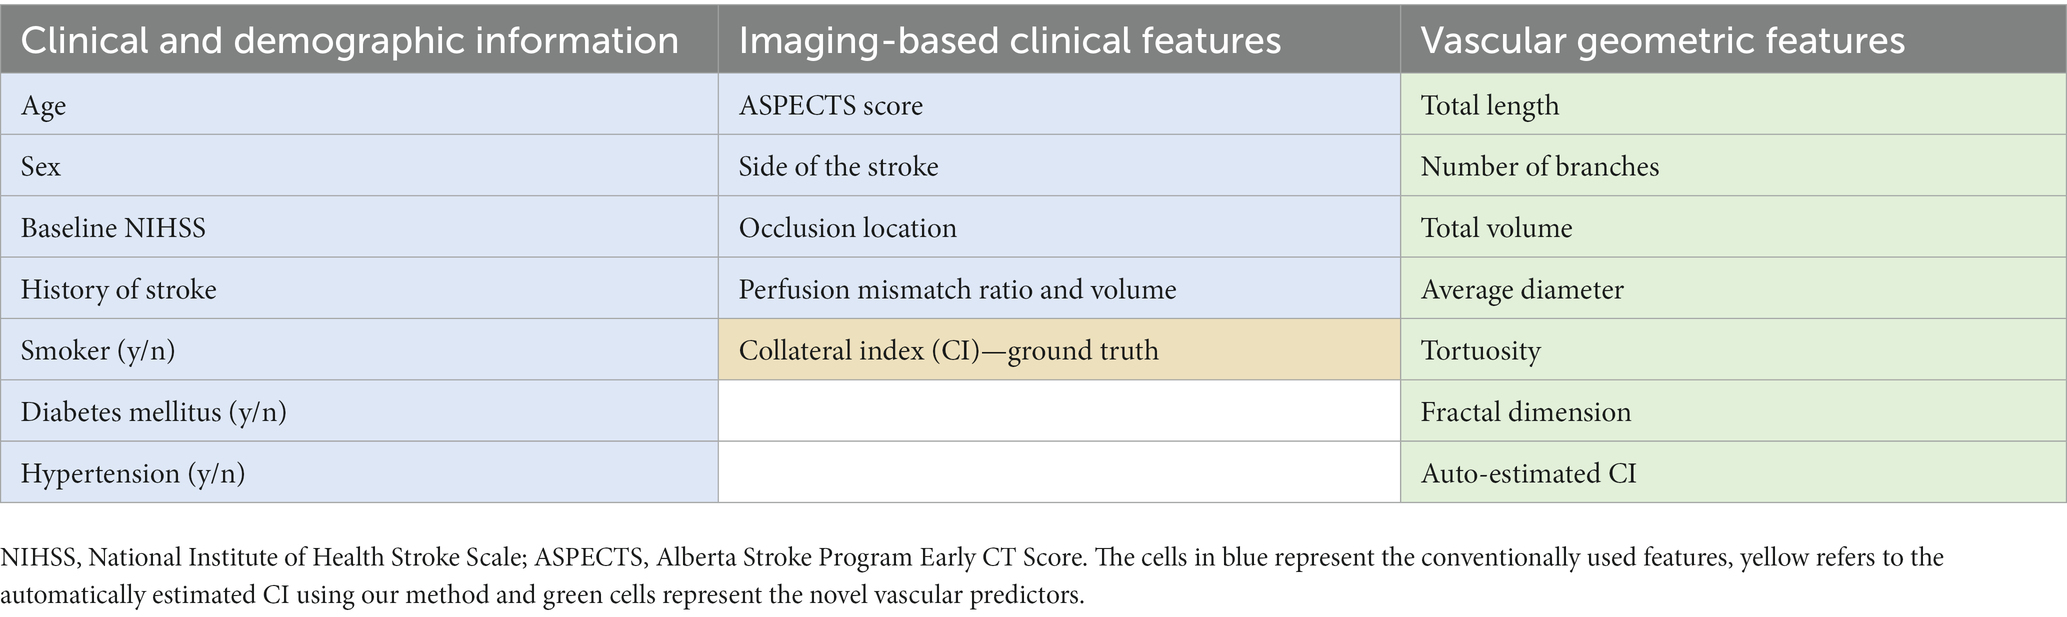The image size is (2067, 617).
Task: Select History of stroke cell
Action: (x=359, y=289)
